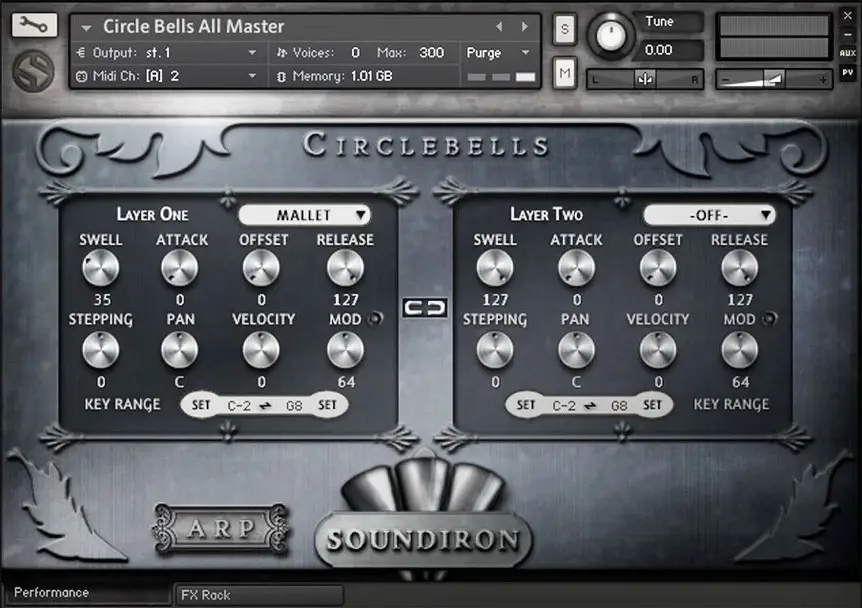The width and height of the screenshot is (862, 608).
Task: Click Layer Two high key SET button
Action: tap(652, 405)
